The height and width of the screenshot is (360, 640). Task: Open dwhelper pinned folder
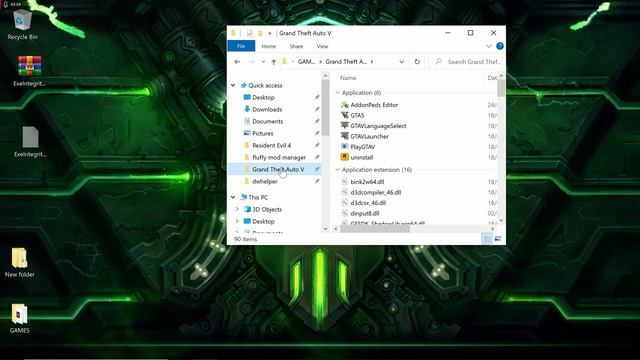264,181
